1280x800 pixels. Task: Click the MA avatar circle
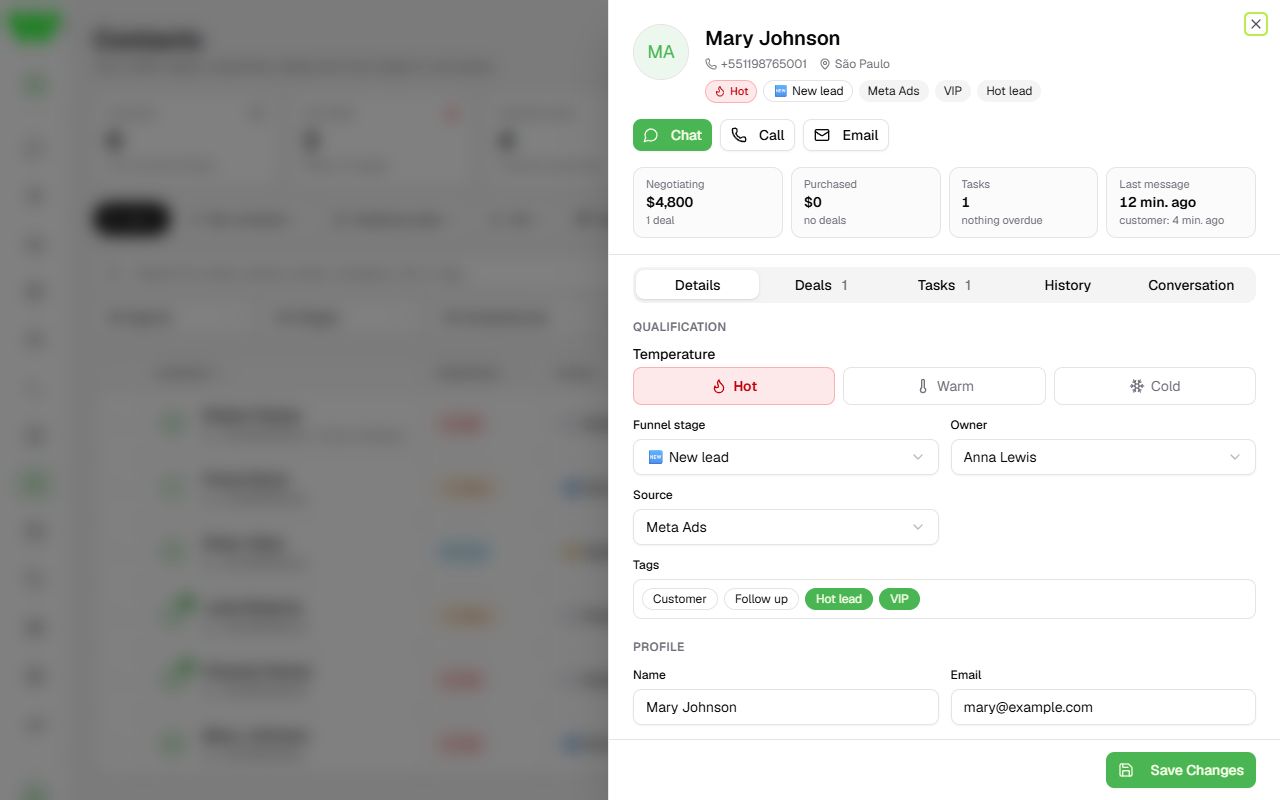(661, 52)
